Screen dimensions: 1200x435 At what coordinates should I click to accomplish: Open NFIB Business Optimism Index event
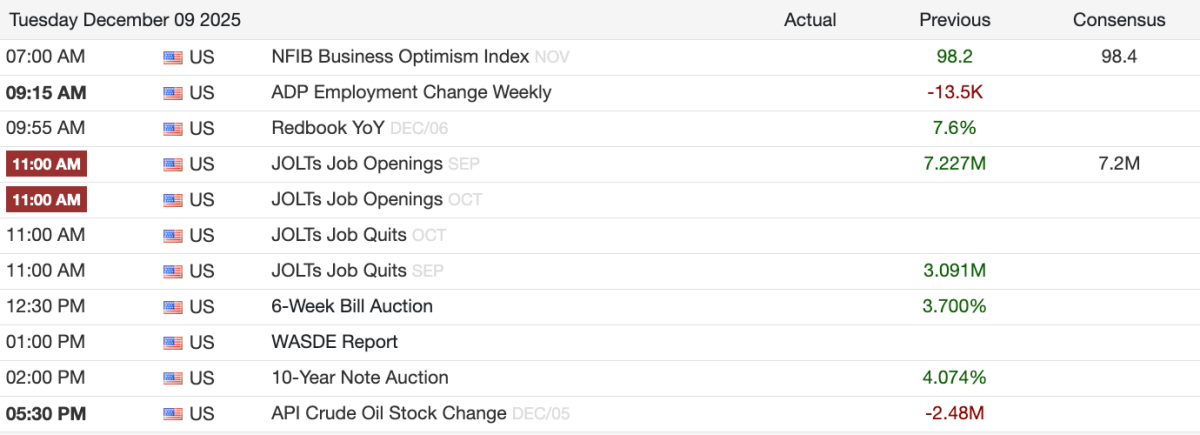coord(400,57)
